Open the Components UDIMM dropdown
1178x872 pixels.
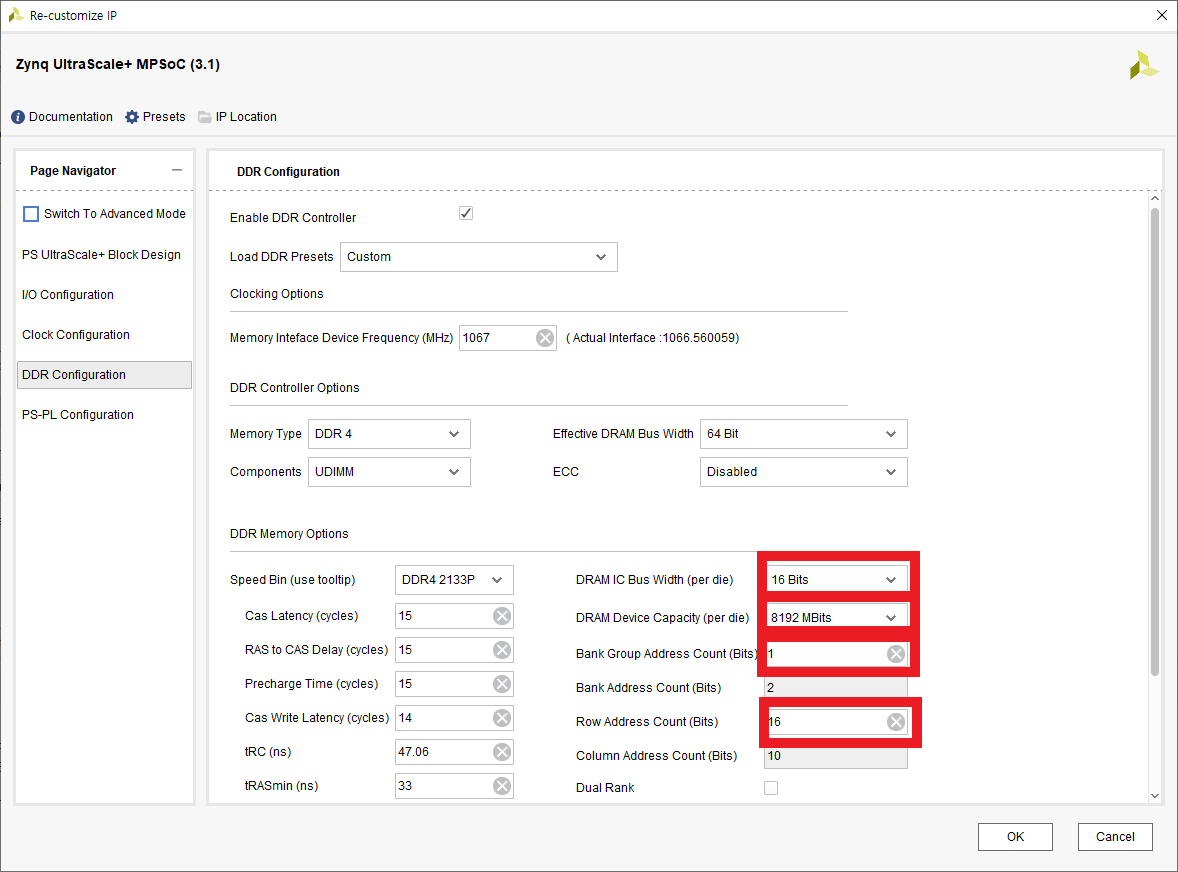[x=389, y=472]
